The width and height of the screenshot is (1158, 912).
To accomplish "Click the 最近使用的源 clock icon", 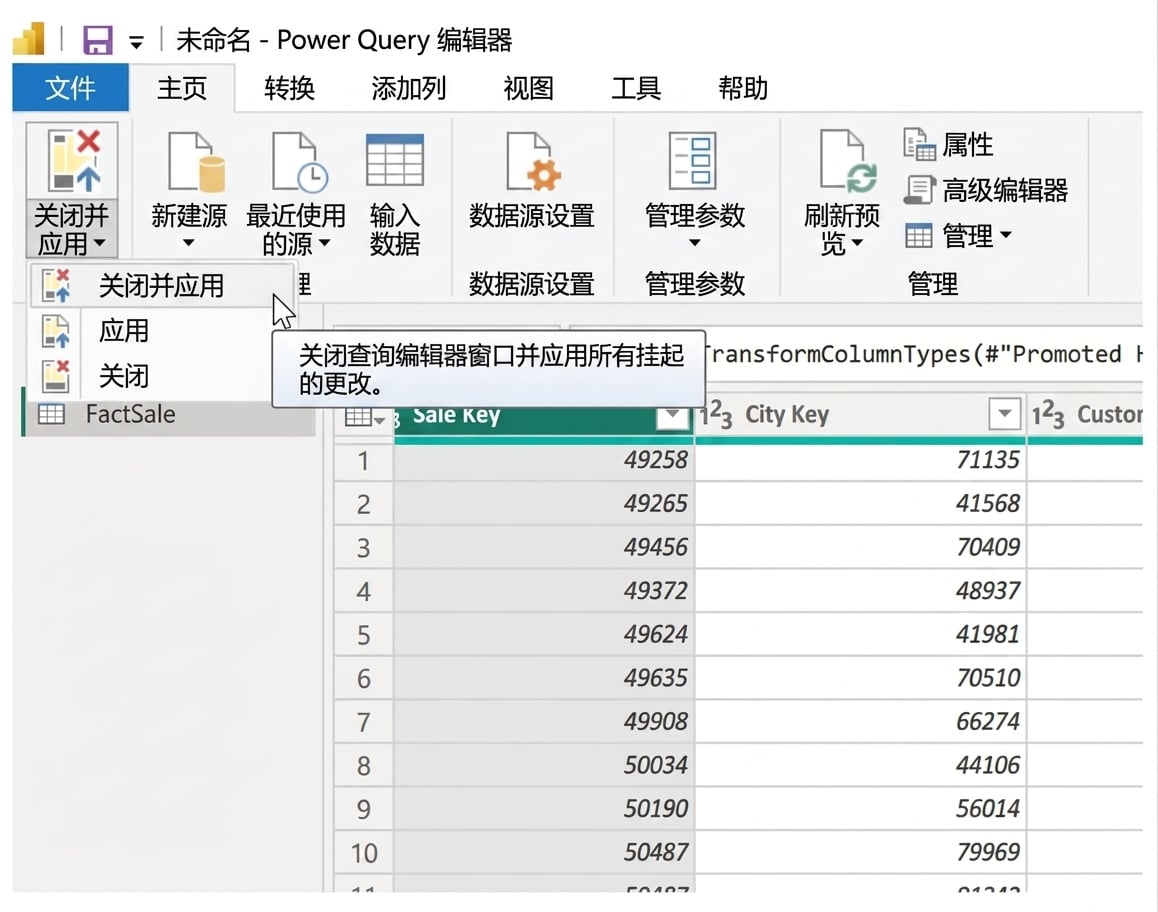I will click(299, 162).
